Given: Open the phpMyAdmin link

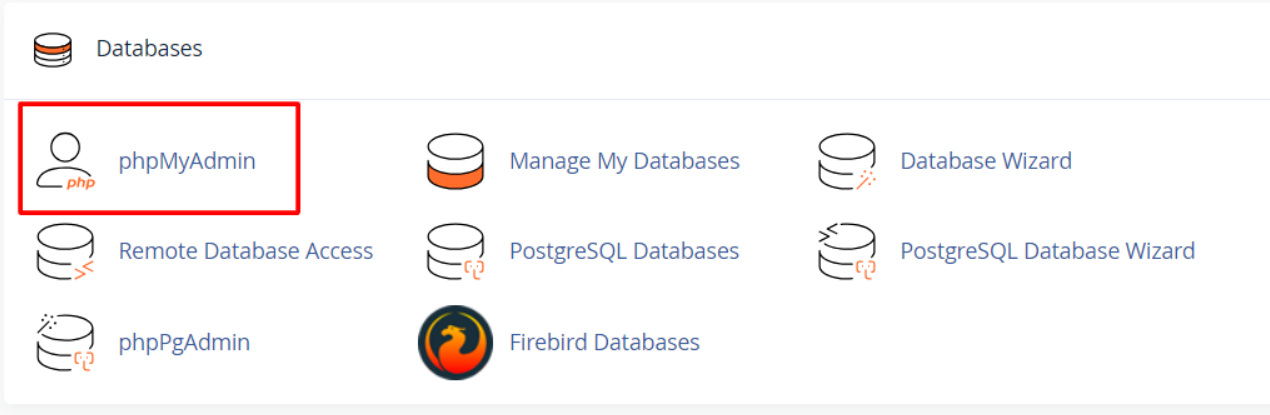Looking at the screenshot, I should [x=187, y=160].
